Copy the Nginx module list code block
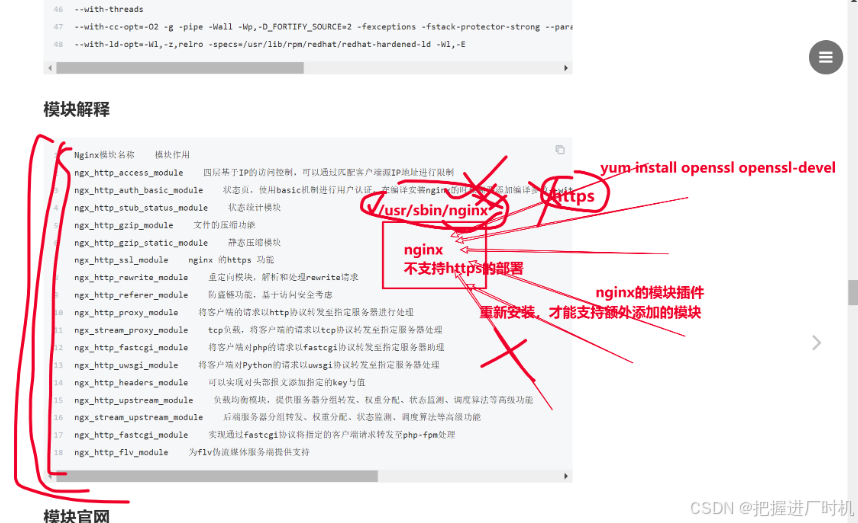This screenshot has height=523, width=858. 560,150
